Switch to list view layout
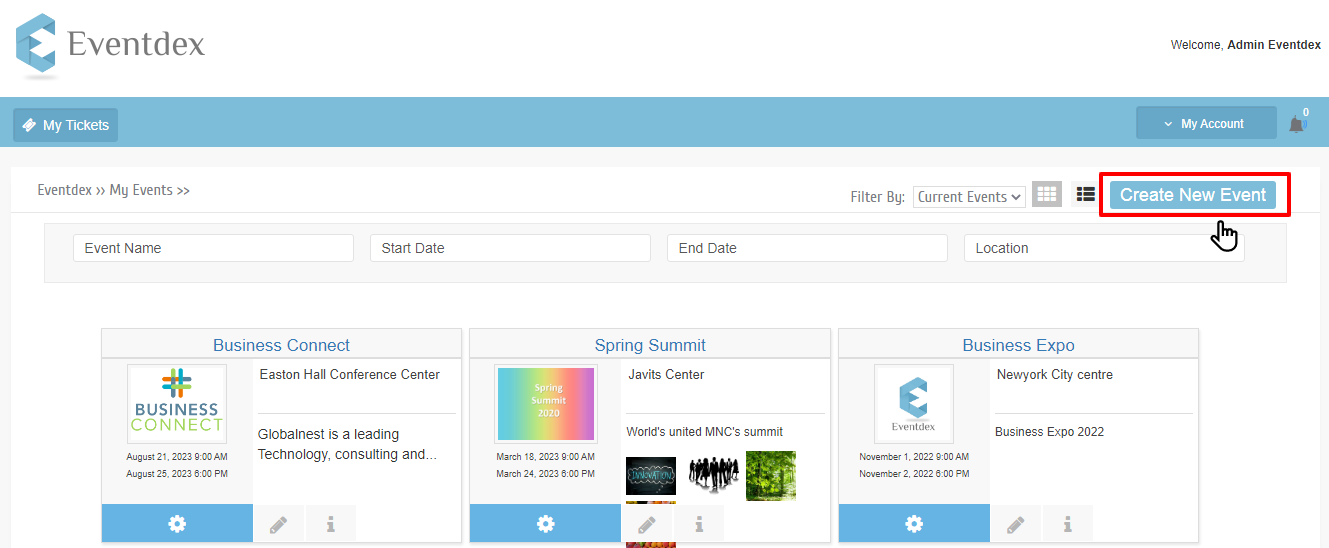This screenshot has width=1329, height=548. pyautogui.click(x=1085, y=194)
